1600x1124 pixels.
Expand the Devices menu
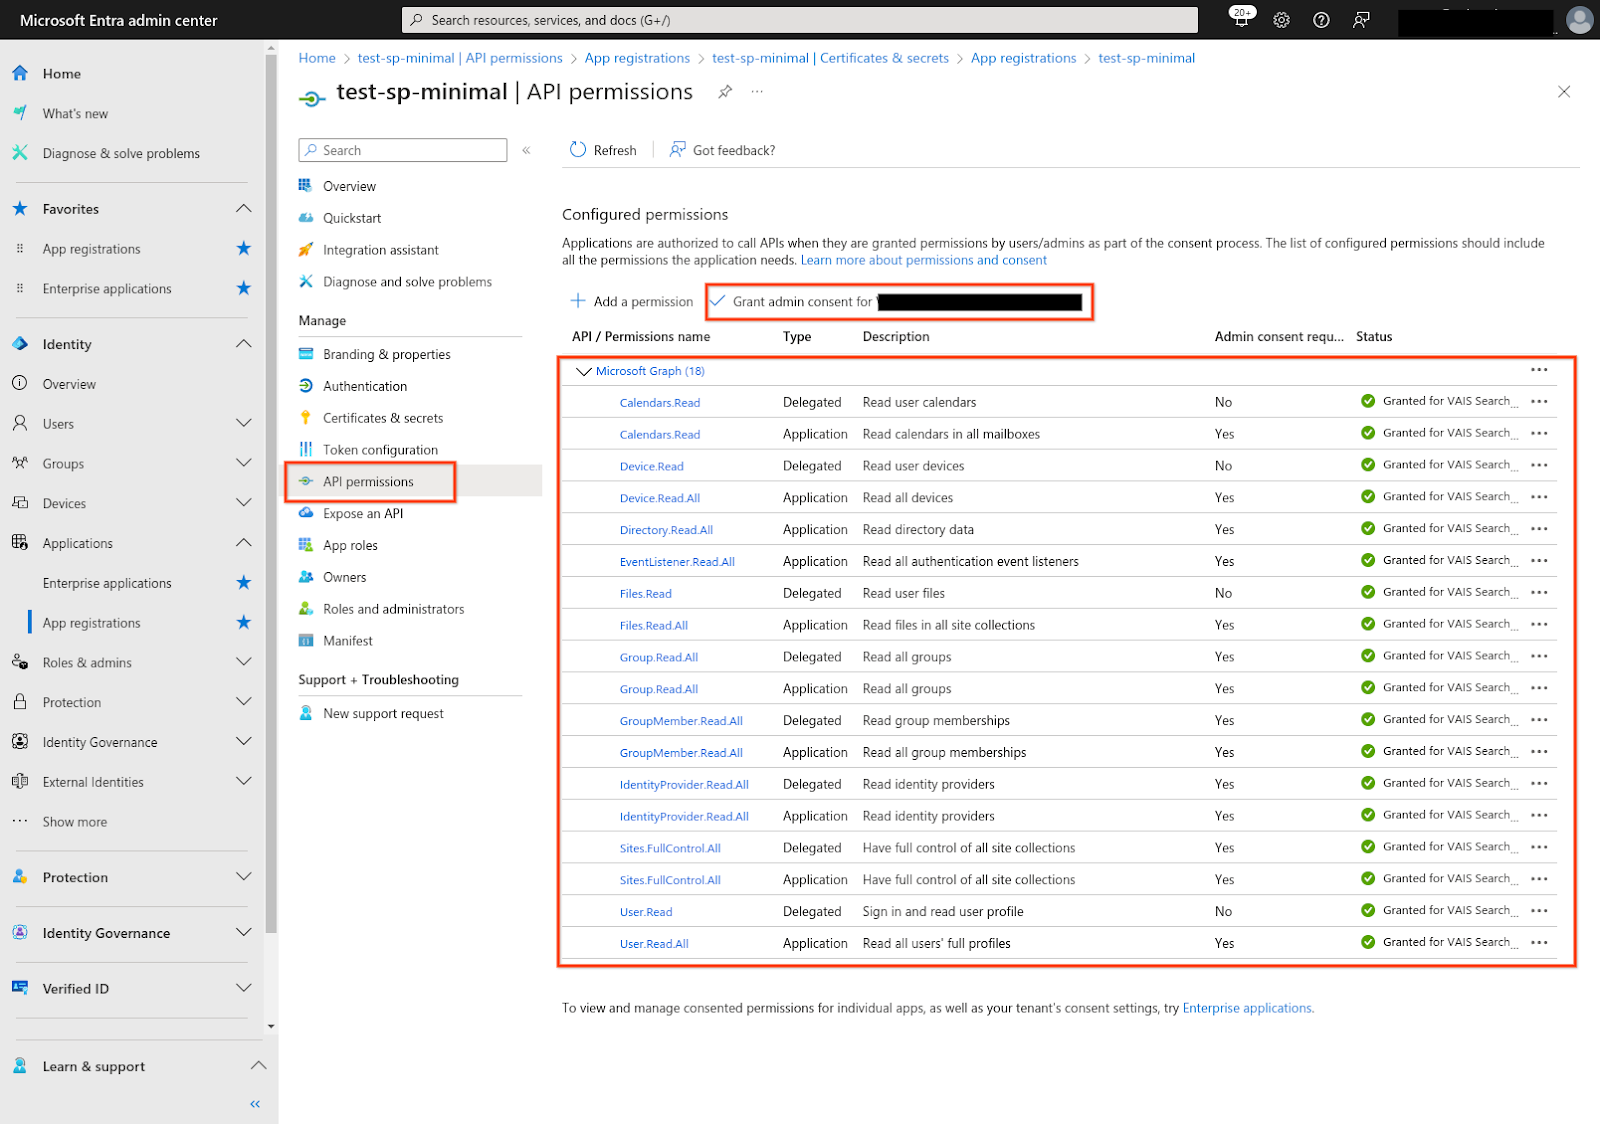(243, 503)
